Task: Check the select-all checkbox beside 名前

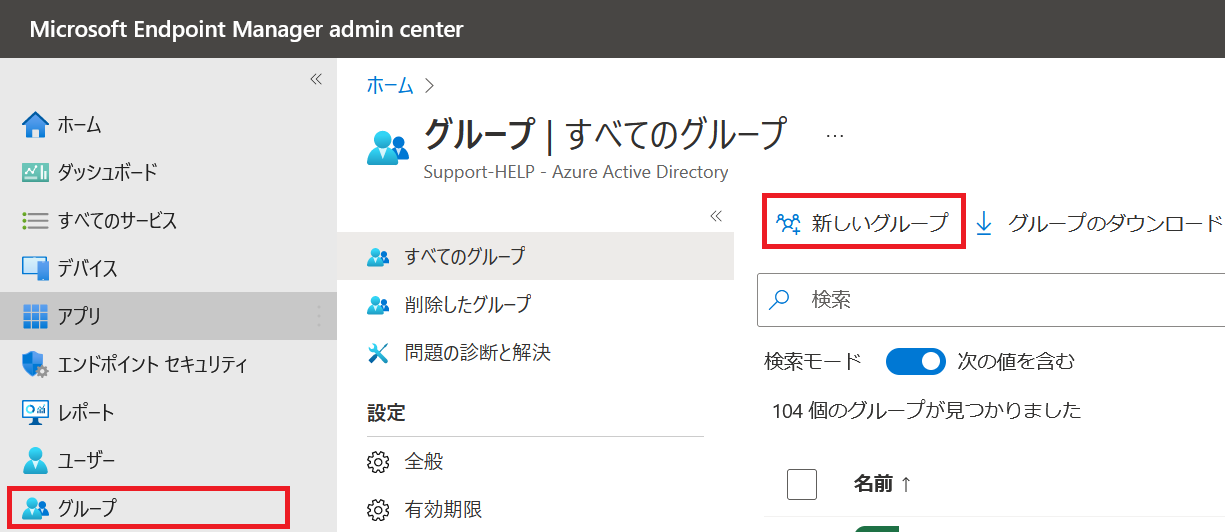Action: tap(802, 484)
